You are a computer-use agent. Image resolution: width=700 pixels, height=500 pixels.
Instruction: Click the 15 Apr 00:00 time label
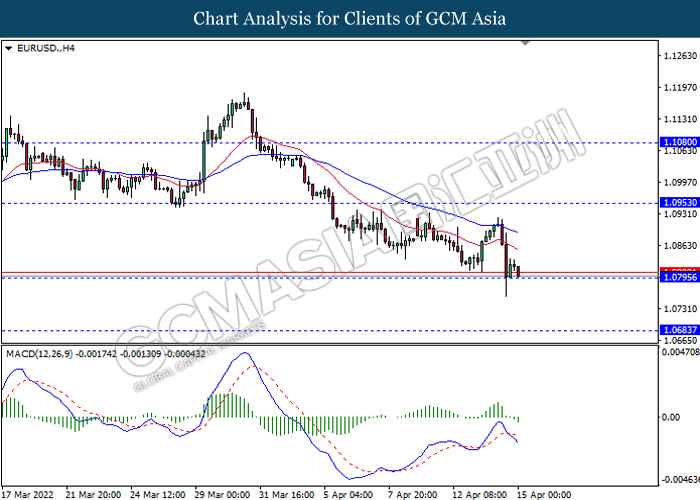coord(544,495)
